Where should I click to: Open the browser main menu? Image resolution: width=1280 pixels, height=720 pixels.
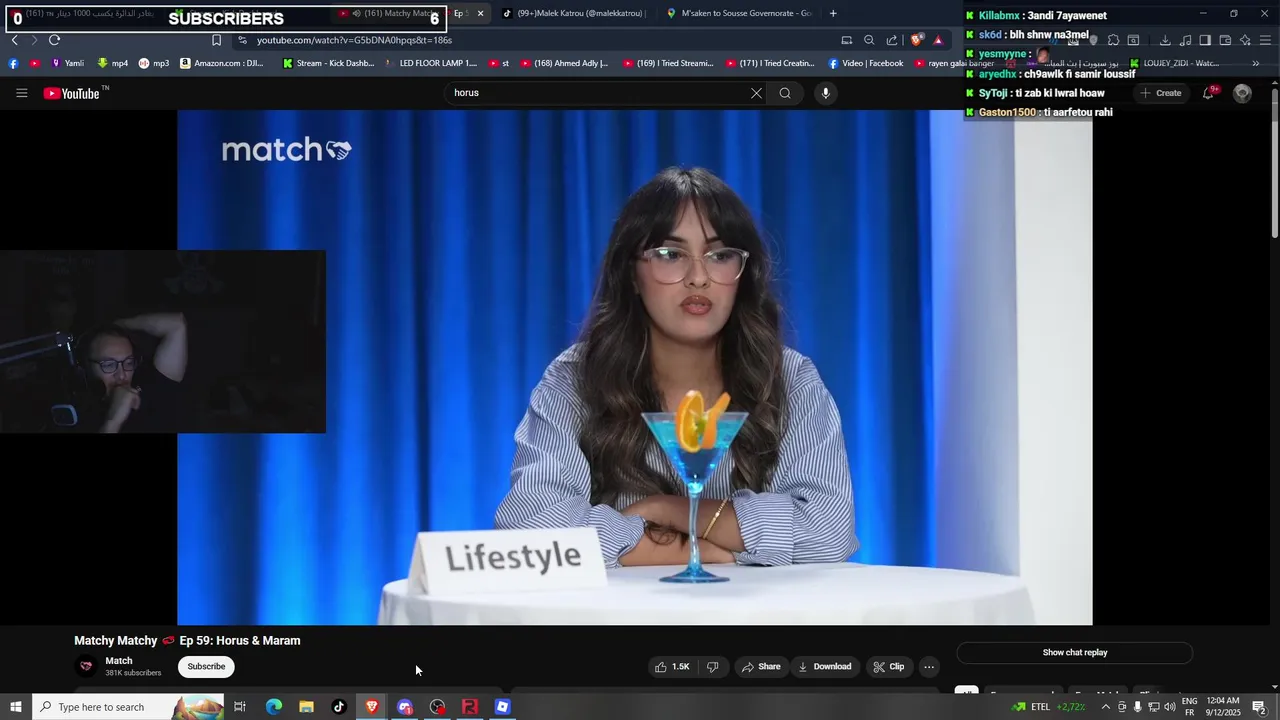tap(1265, 40)
